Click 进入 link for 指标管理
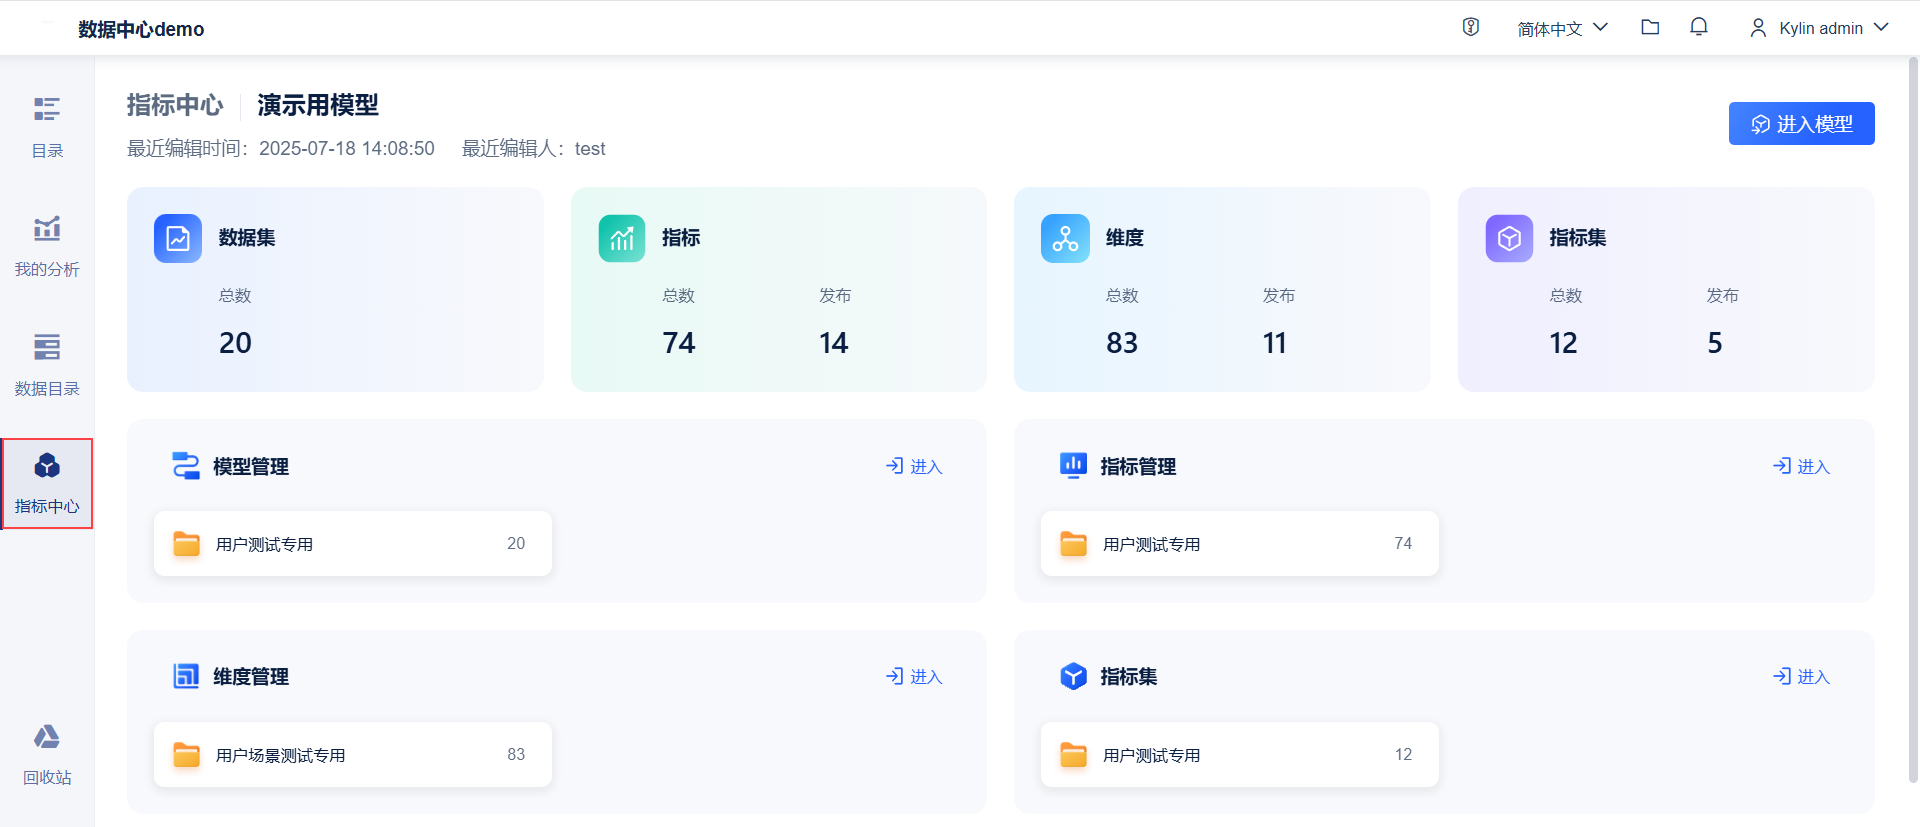1920x827 pixels. (x=1801, y=466)
